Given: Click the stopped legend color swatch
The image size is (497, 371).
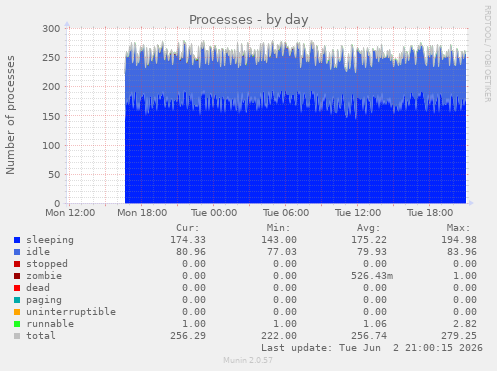Looking at the screenshot, I should pyautogui.click(x=17, y=264).
